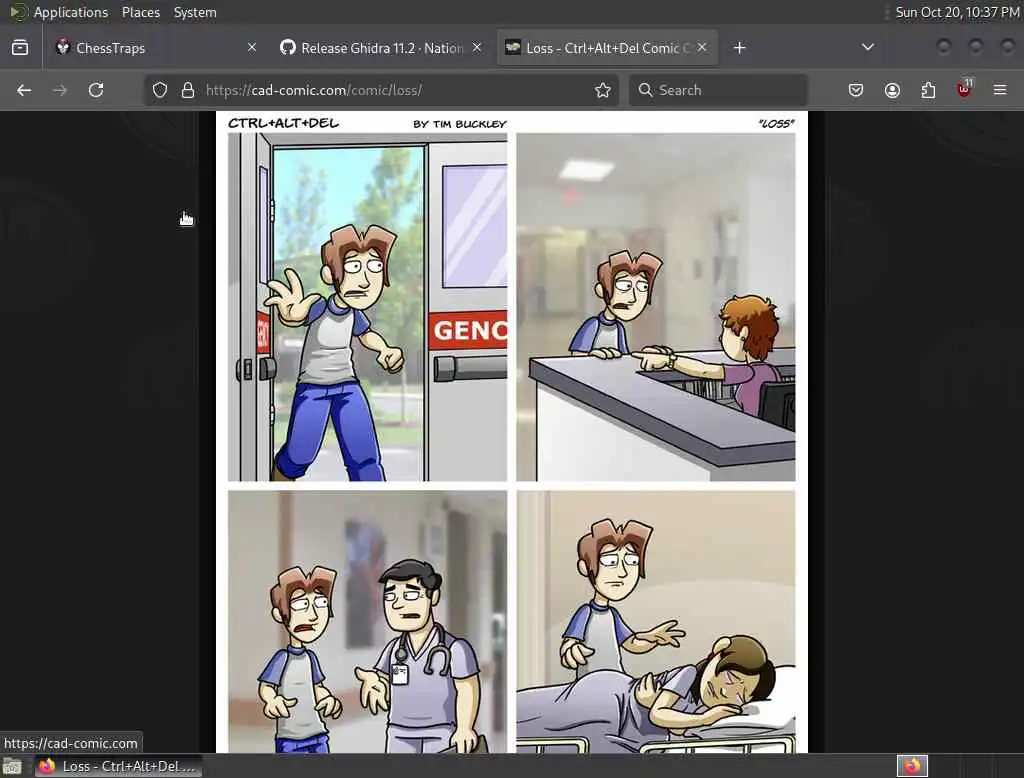Close the Loss comic tab
This screenshot has height=778, width=1024.
tap(702, 47)
